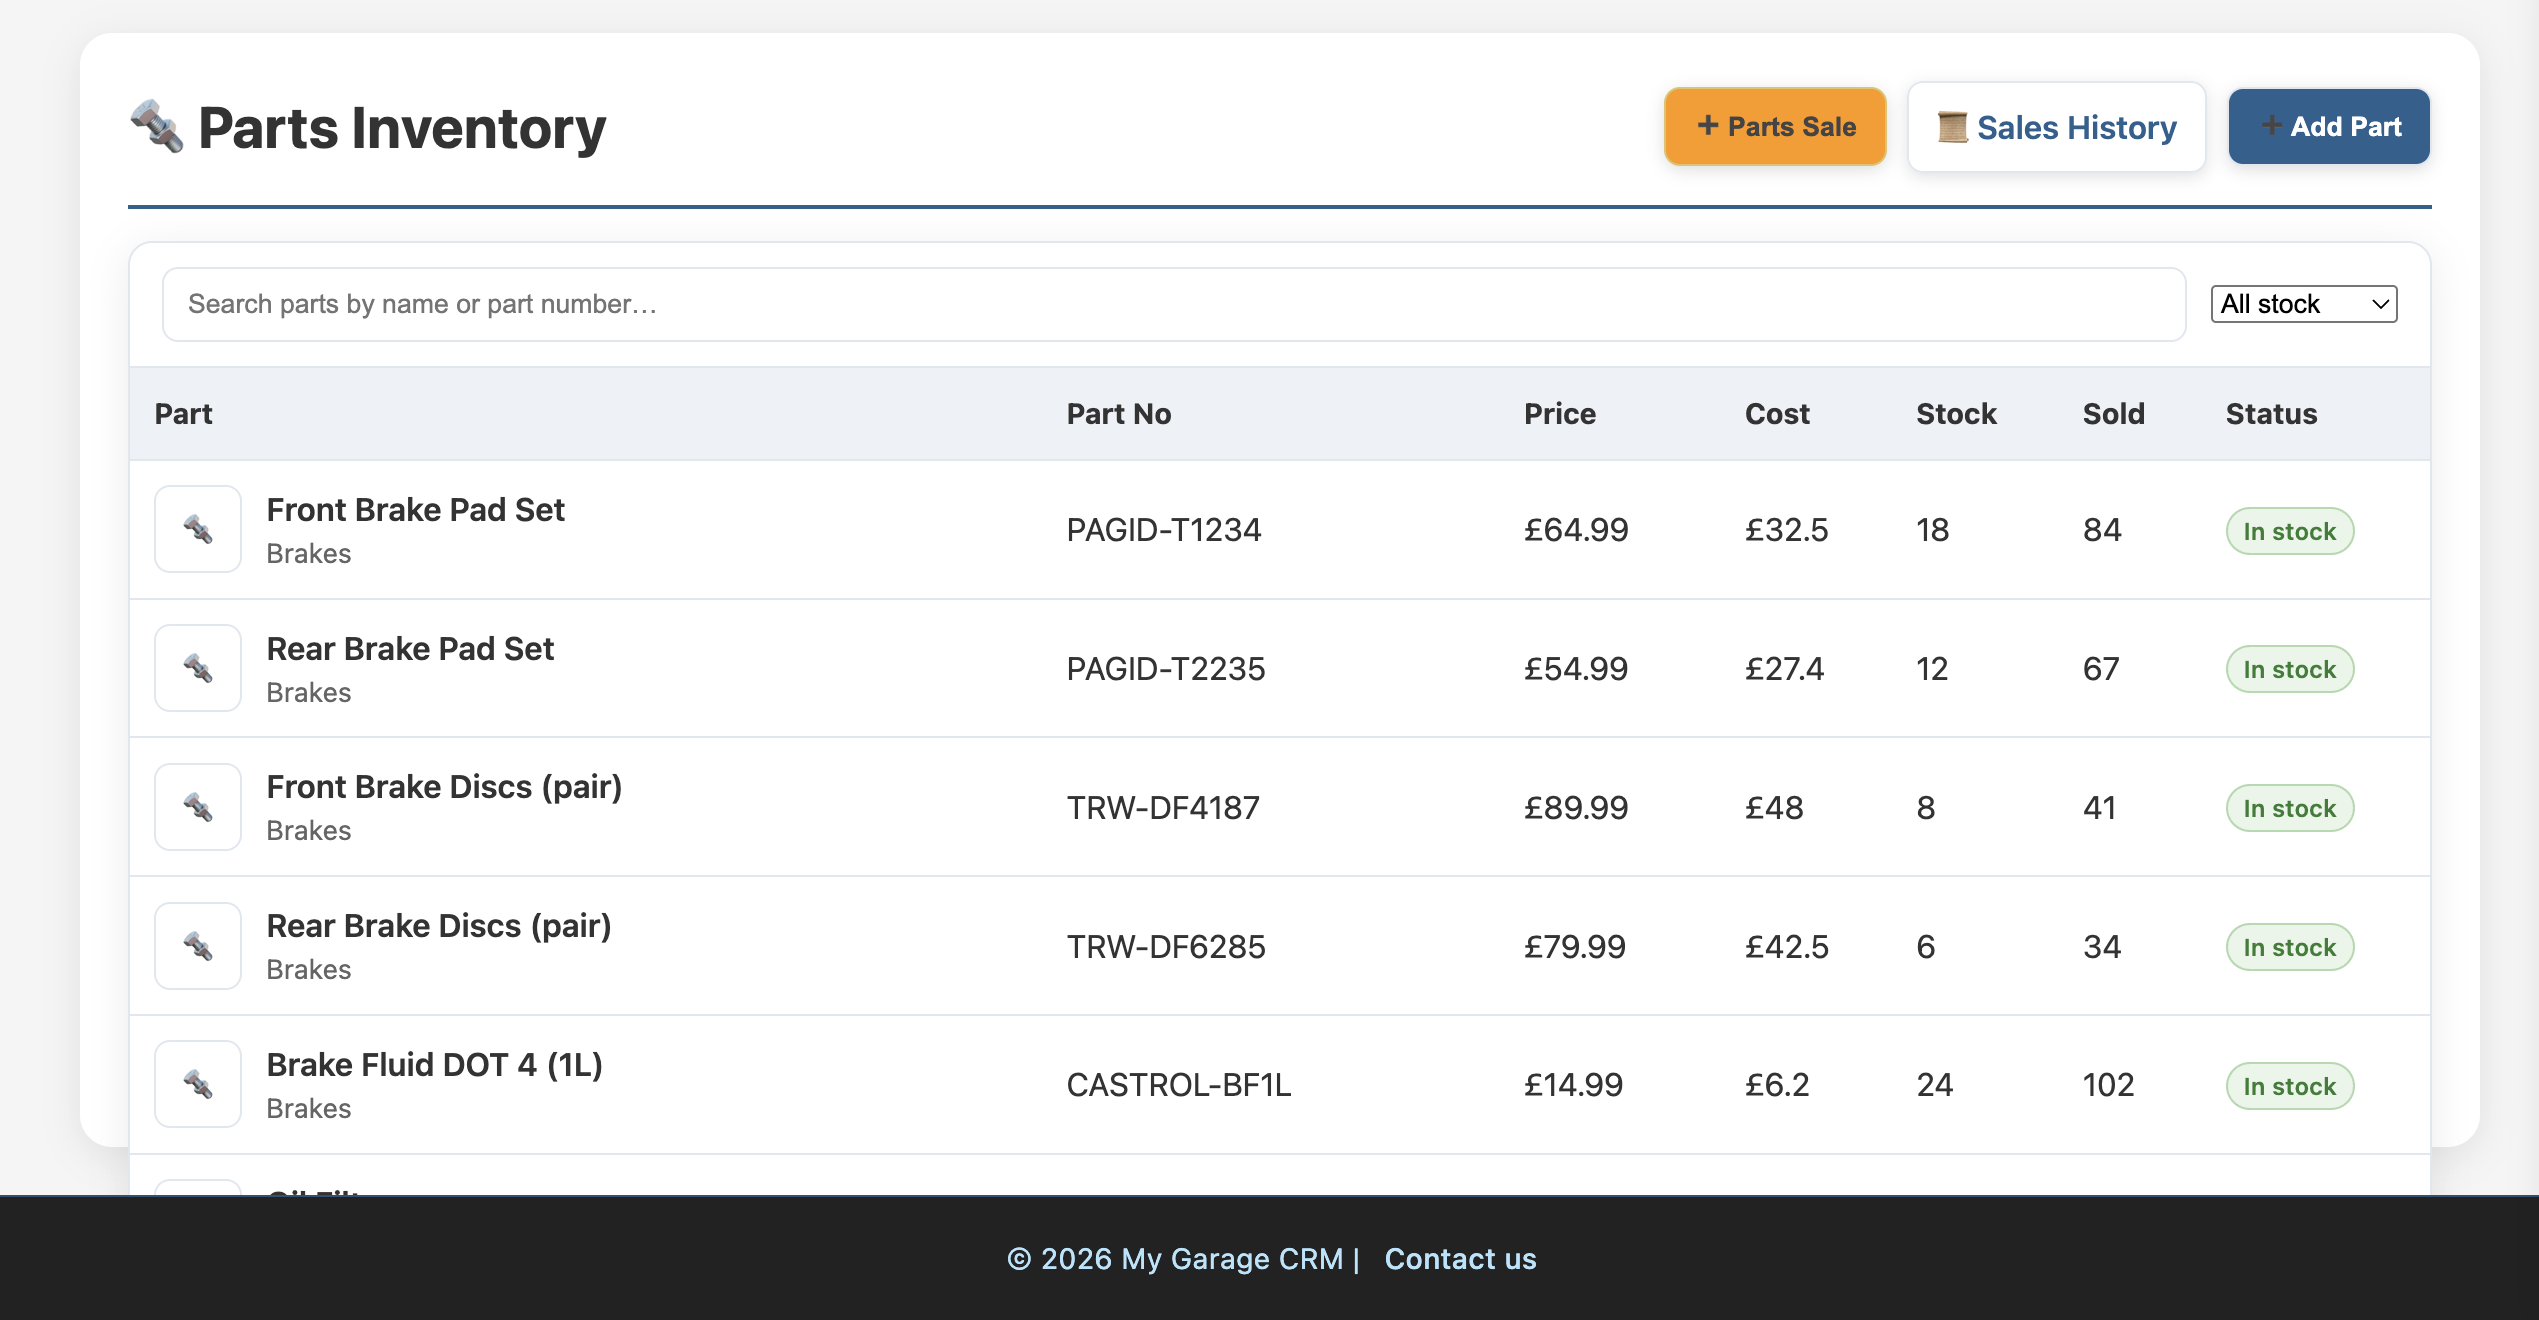The image size is (2539, 1320).
Task: Click the Rear Brake Discs thumbnail icon
Action: click(198, 946)
